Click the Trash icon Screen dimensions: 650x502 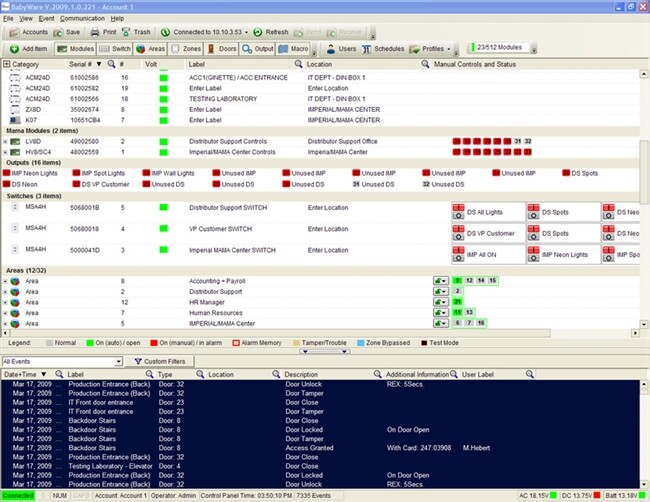(x=137, y=32)
